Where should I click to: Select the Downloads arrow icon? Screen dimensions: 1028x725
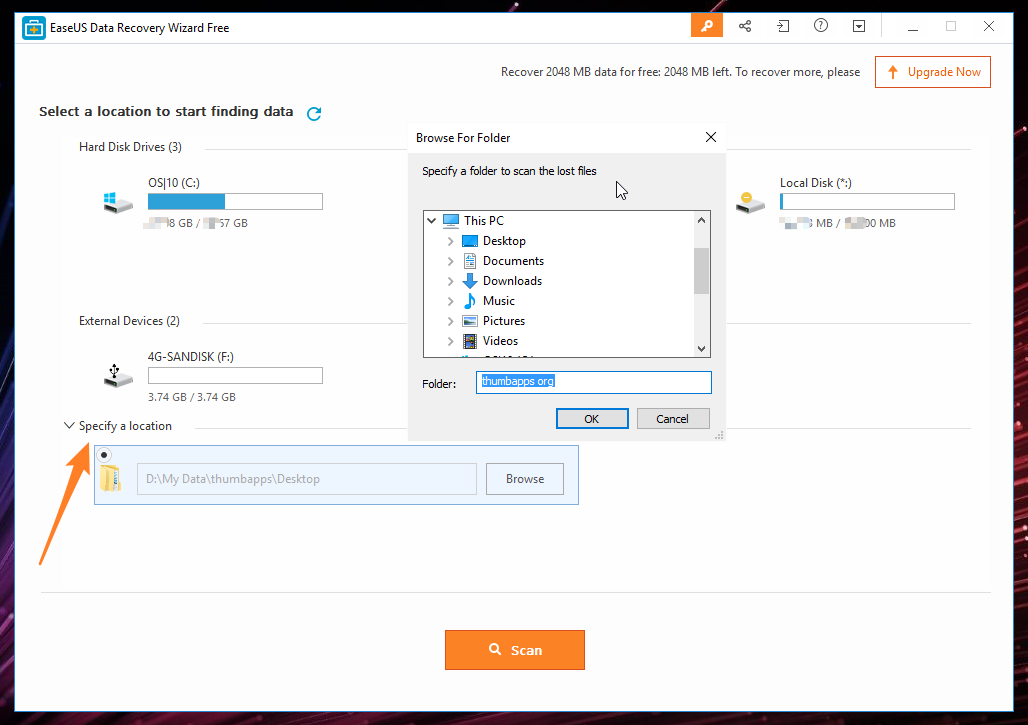[x=469, y=281]
